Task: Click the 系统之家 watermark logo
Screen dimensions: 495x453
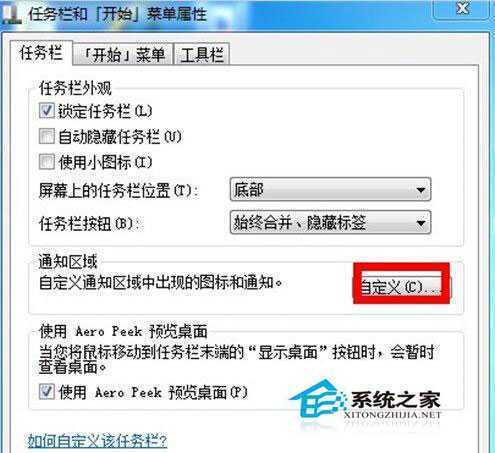Action: point(365,402)
